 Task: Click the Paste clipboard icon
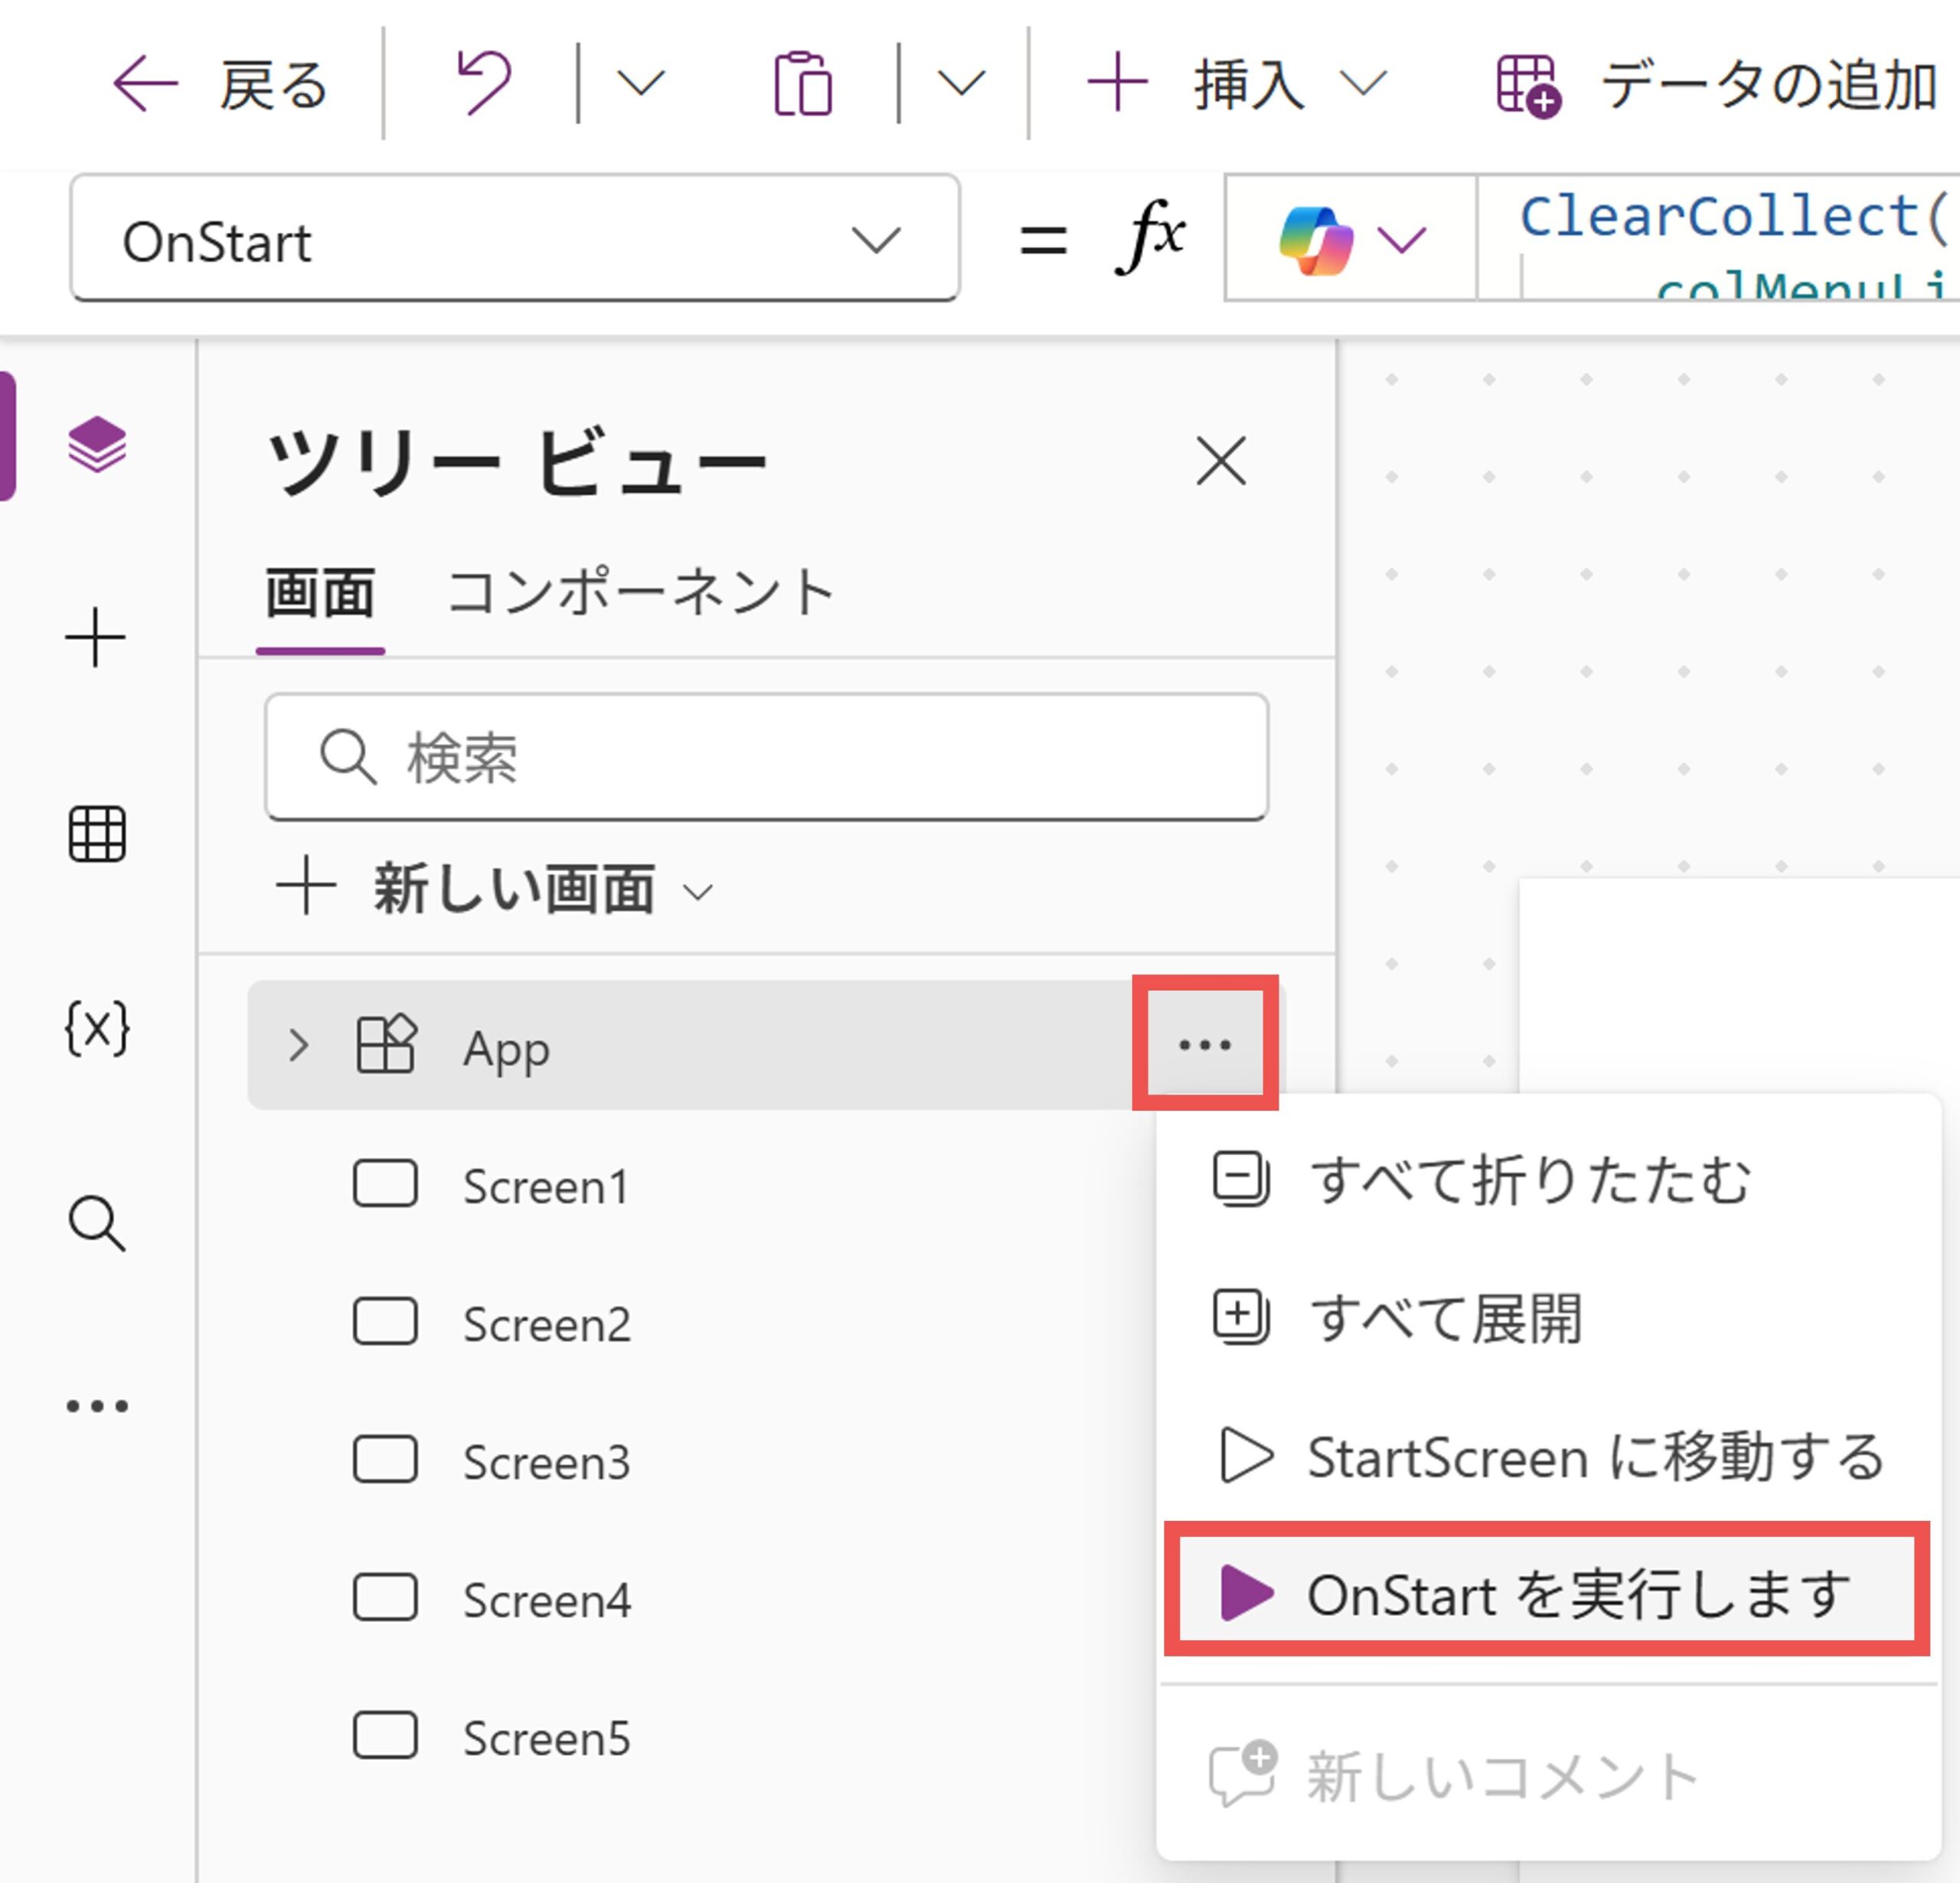point(803,83)
